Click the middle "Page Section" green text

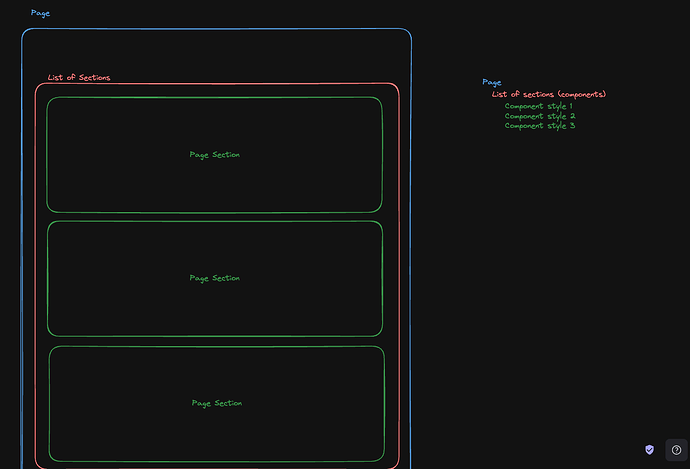click(215, 278)
